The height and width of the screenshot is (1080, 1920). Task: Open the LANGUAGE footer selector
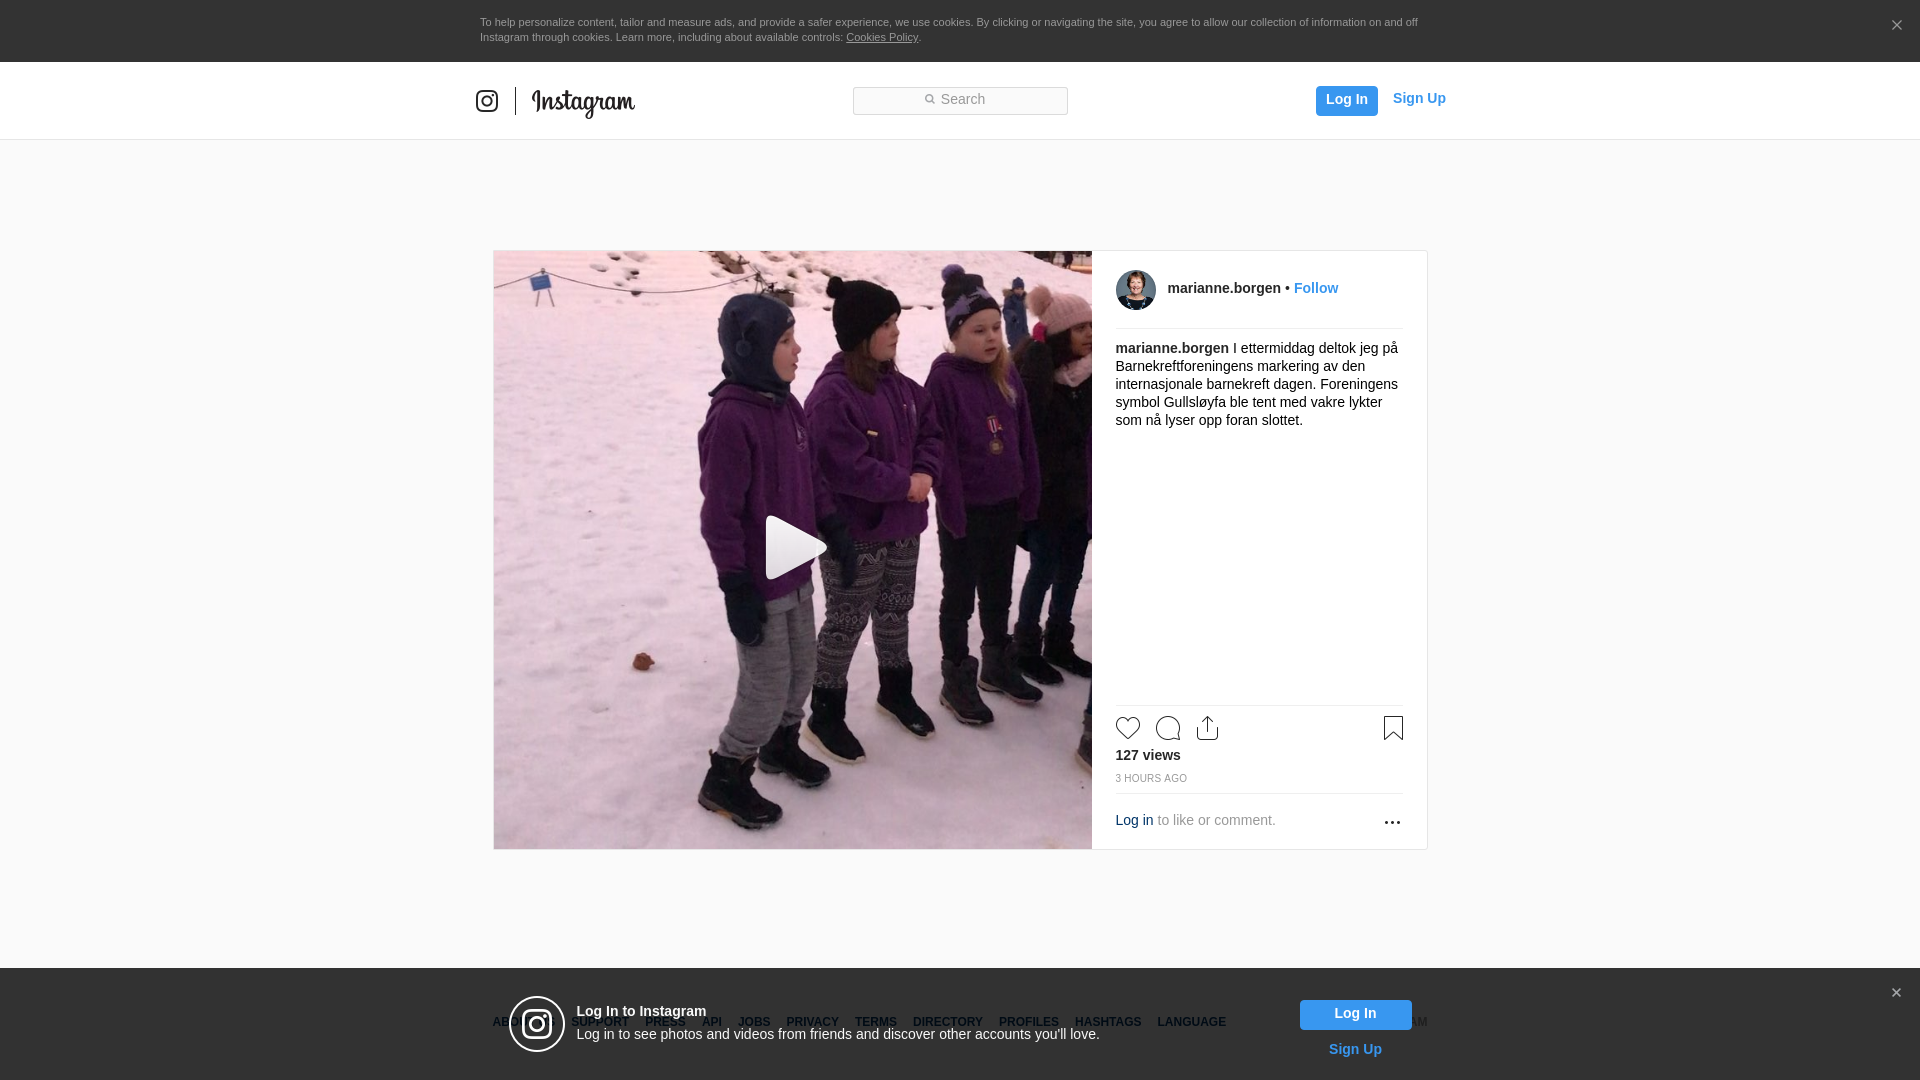pyautogui.click(x=1192, y=1022)
